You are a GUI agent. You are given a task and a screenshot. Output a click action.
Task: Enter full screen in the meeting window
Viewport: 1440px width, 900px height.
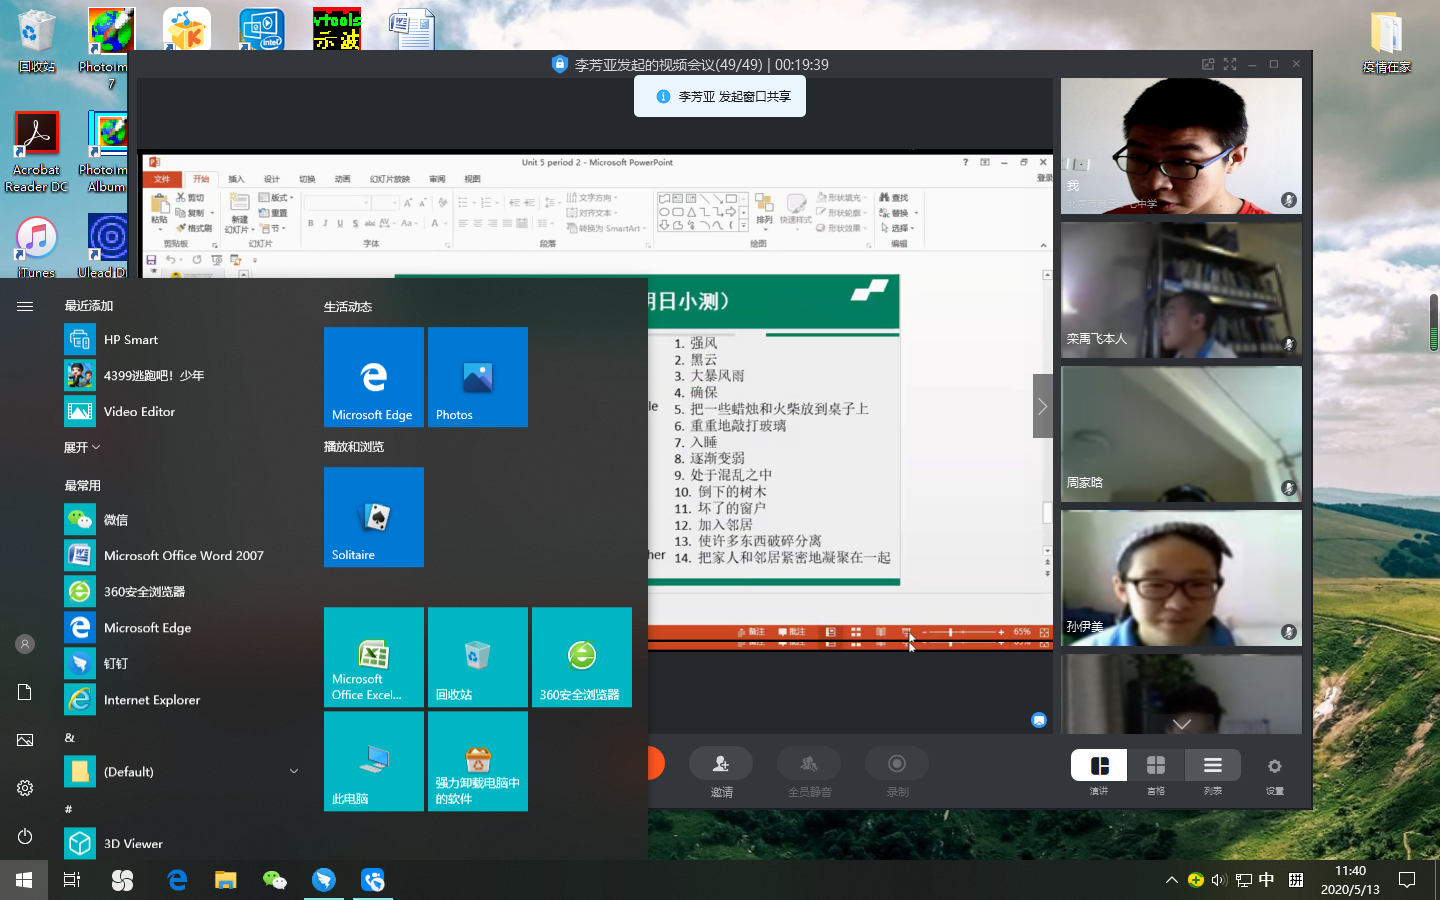click(x=1230, y=64)
